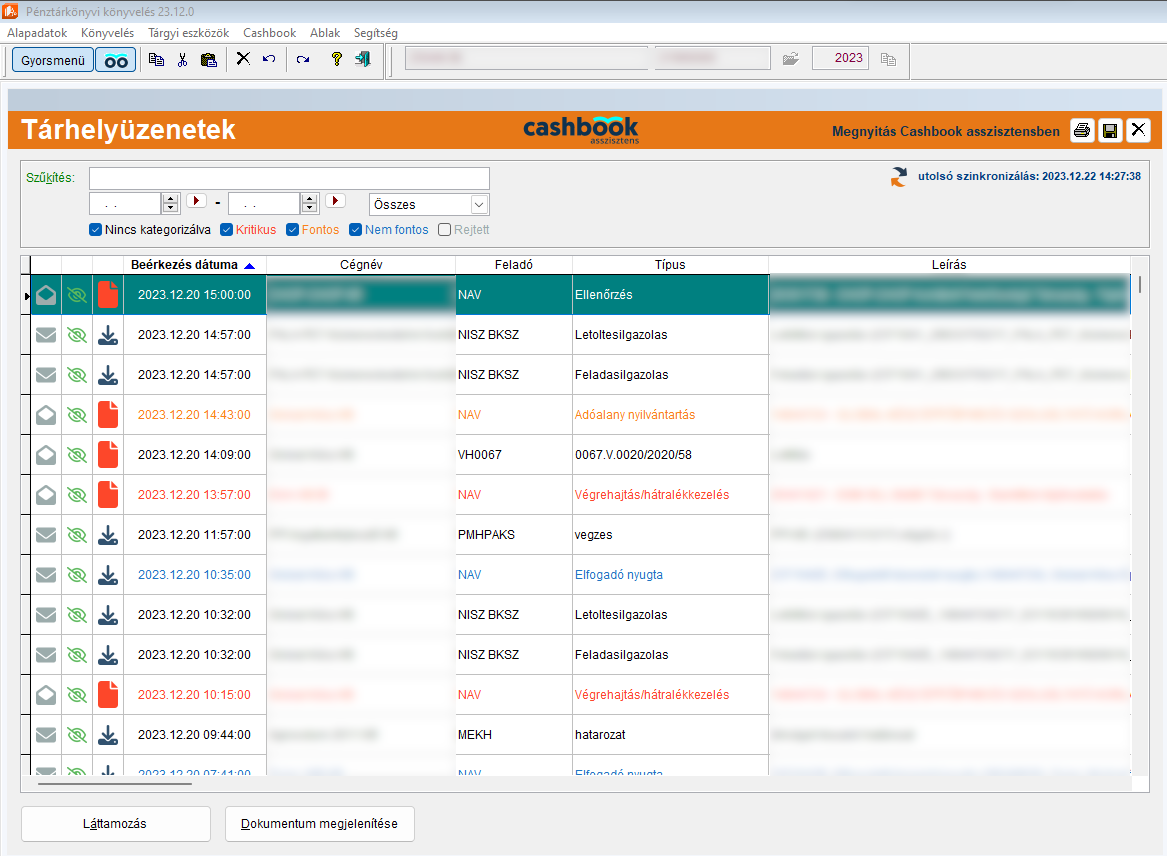Click the copy icon right of 2023
Screen dimensions: 1167x856
888,60
